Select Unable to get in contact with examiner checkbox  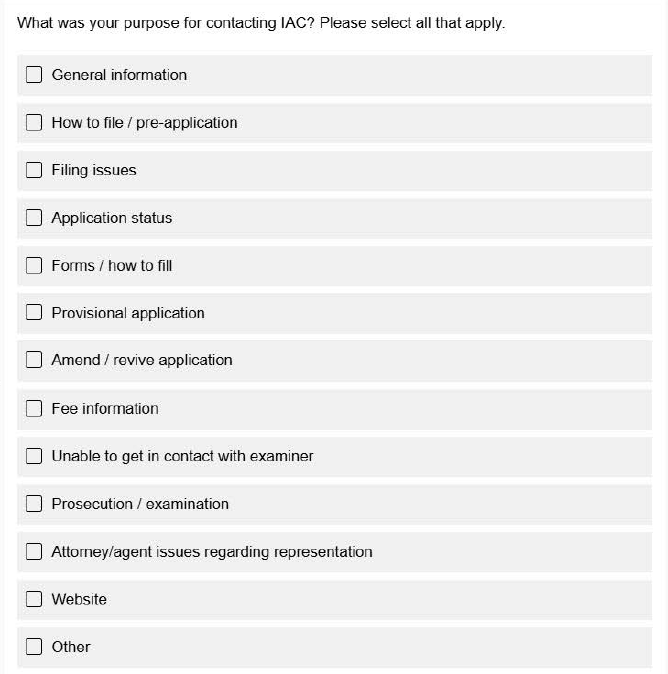pos(34,456)
